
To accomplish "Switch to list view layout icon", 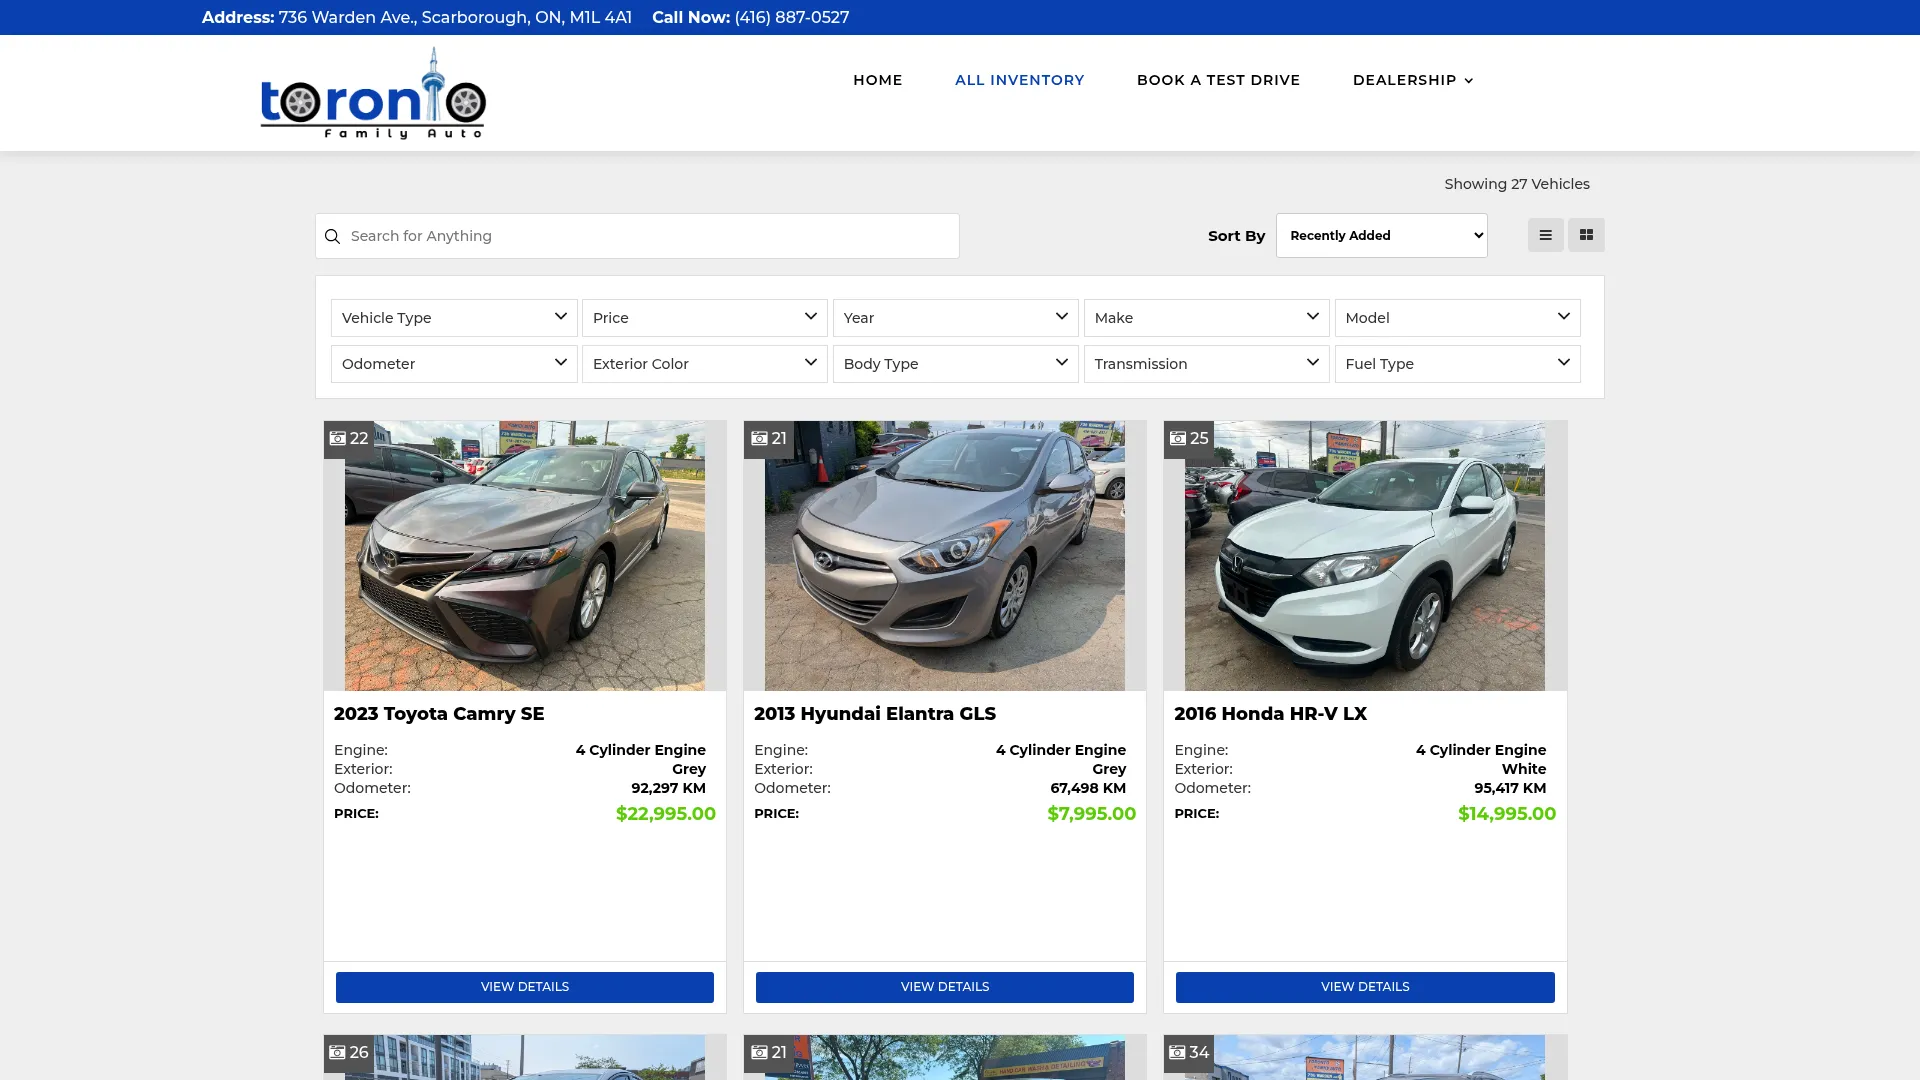I will (1545, 235).
